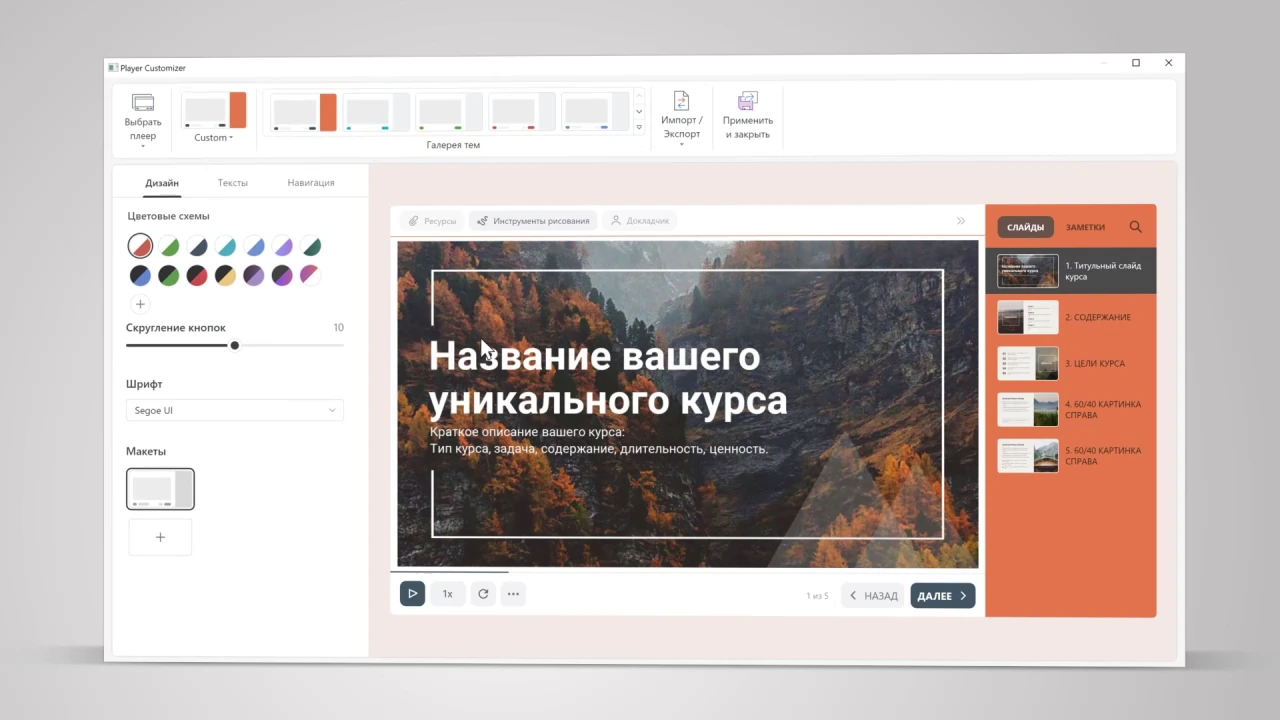Select the white and red color scheme
This screenshot has width=1280, height=720.
[140, 246]
